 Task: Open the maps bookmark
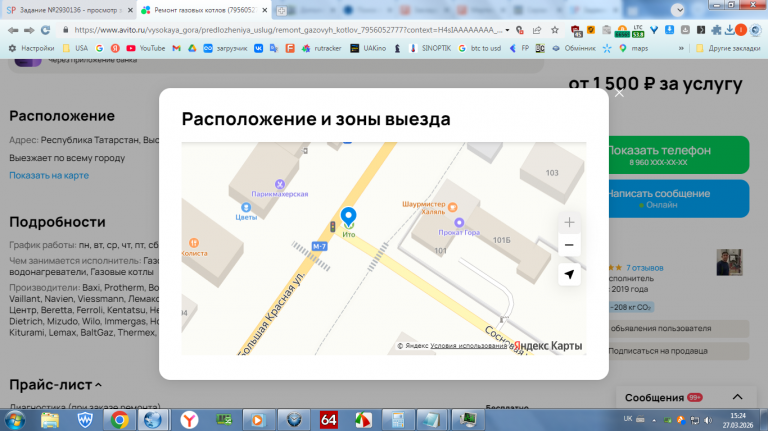(633, 48)
